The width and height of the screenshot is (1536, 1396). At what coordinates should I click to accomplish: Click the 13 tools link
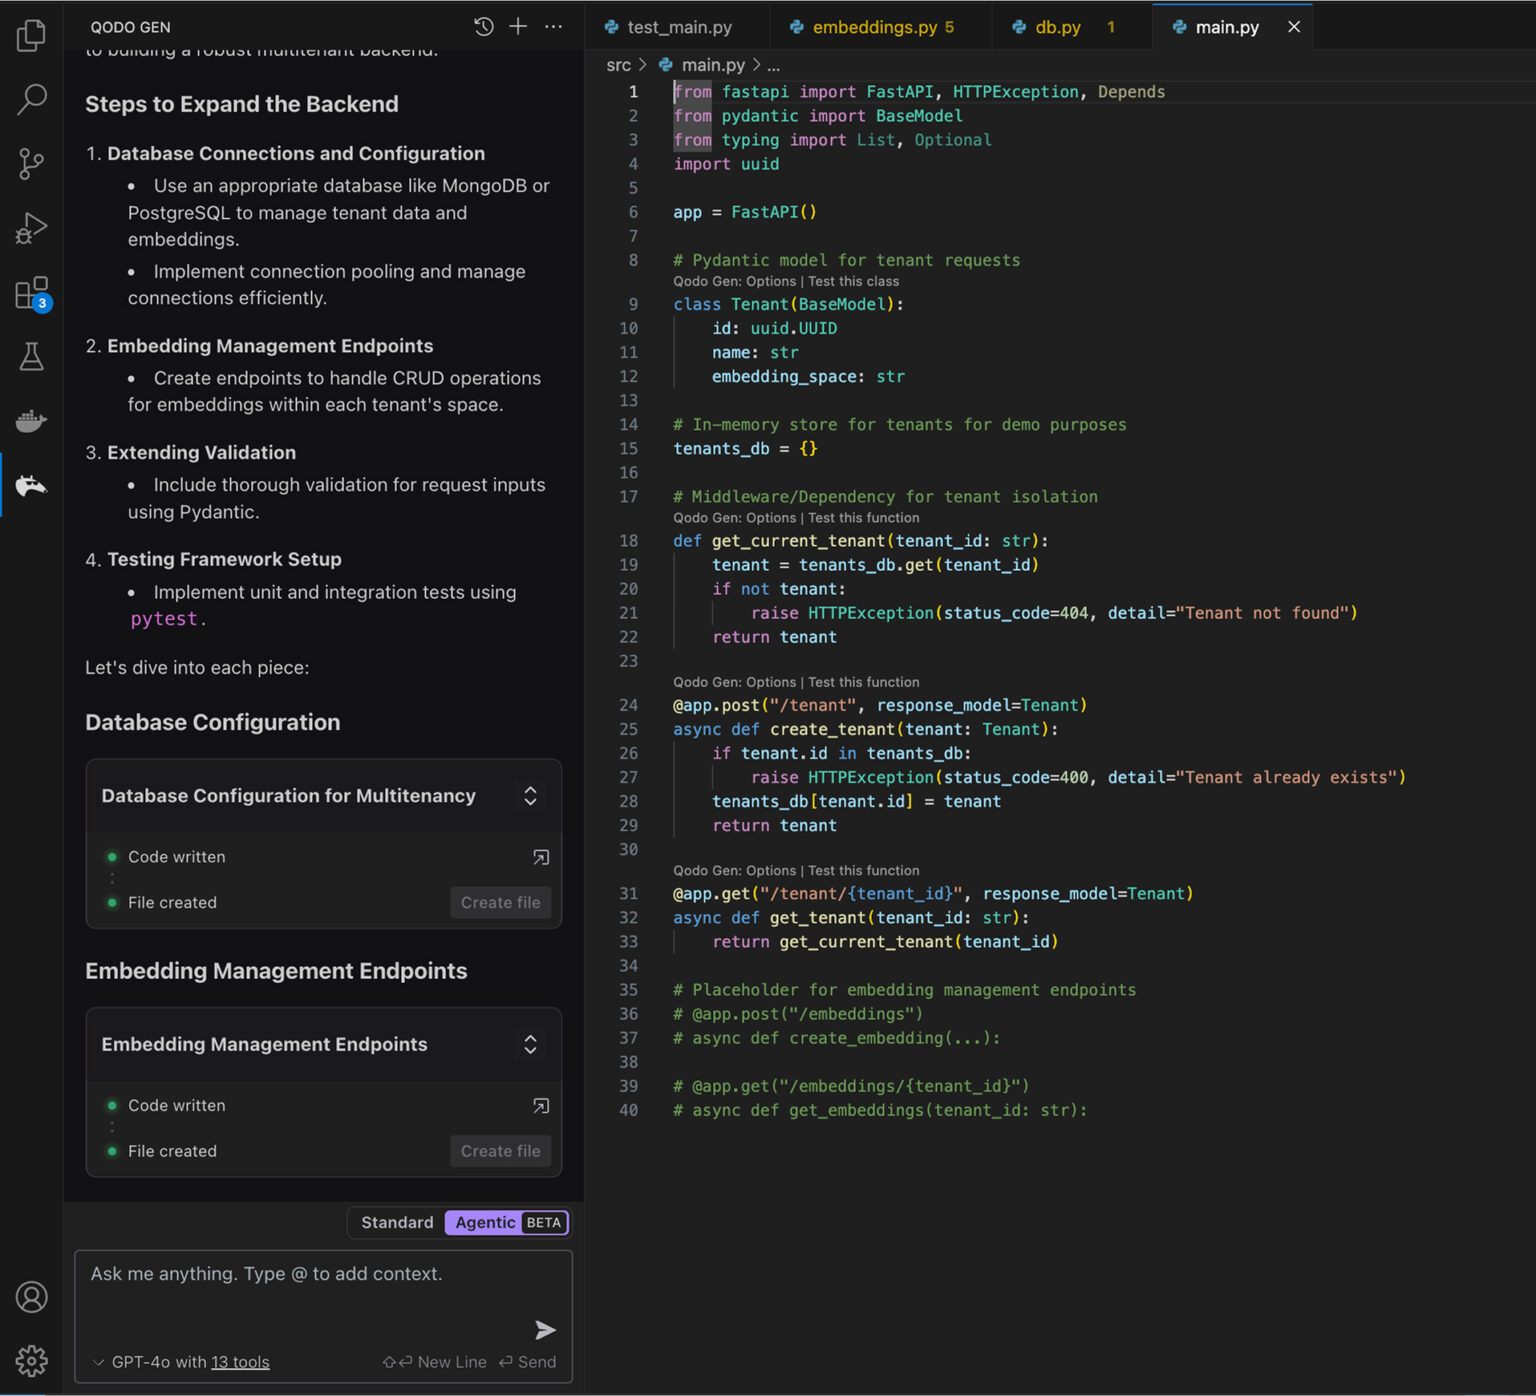pos(240,1362)
